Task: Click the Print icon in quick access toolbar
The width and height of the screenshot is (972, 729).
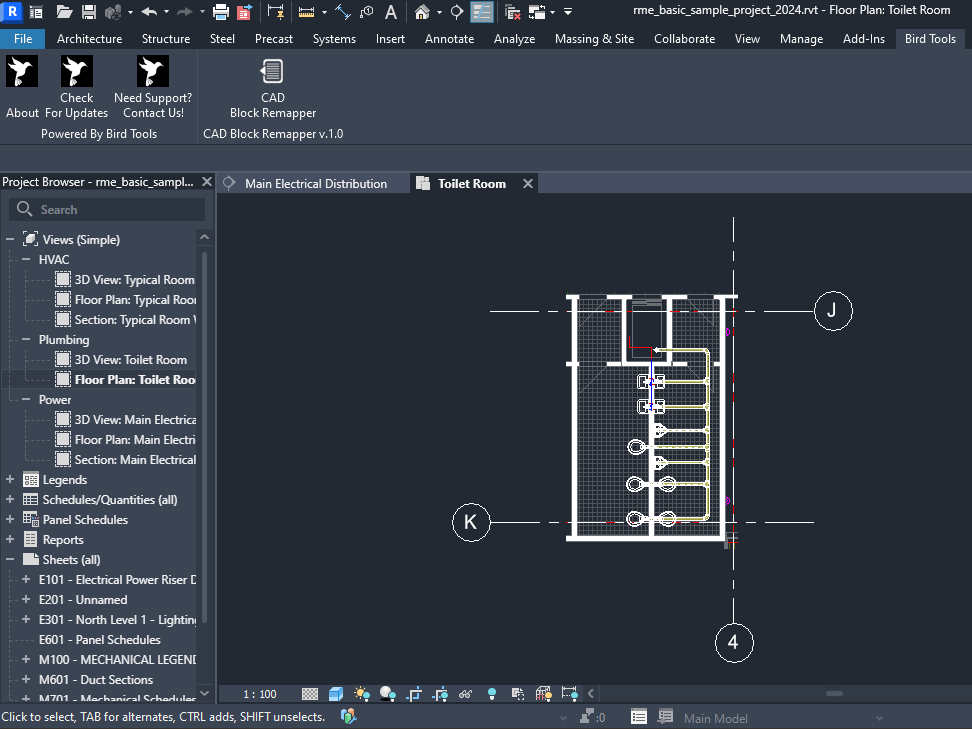Action: point(221,12)
